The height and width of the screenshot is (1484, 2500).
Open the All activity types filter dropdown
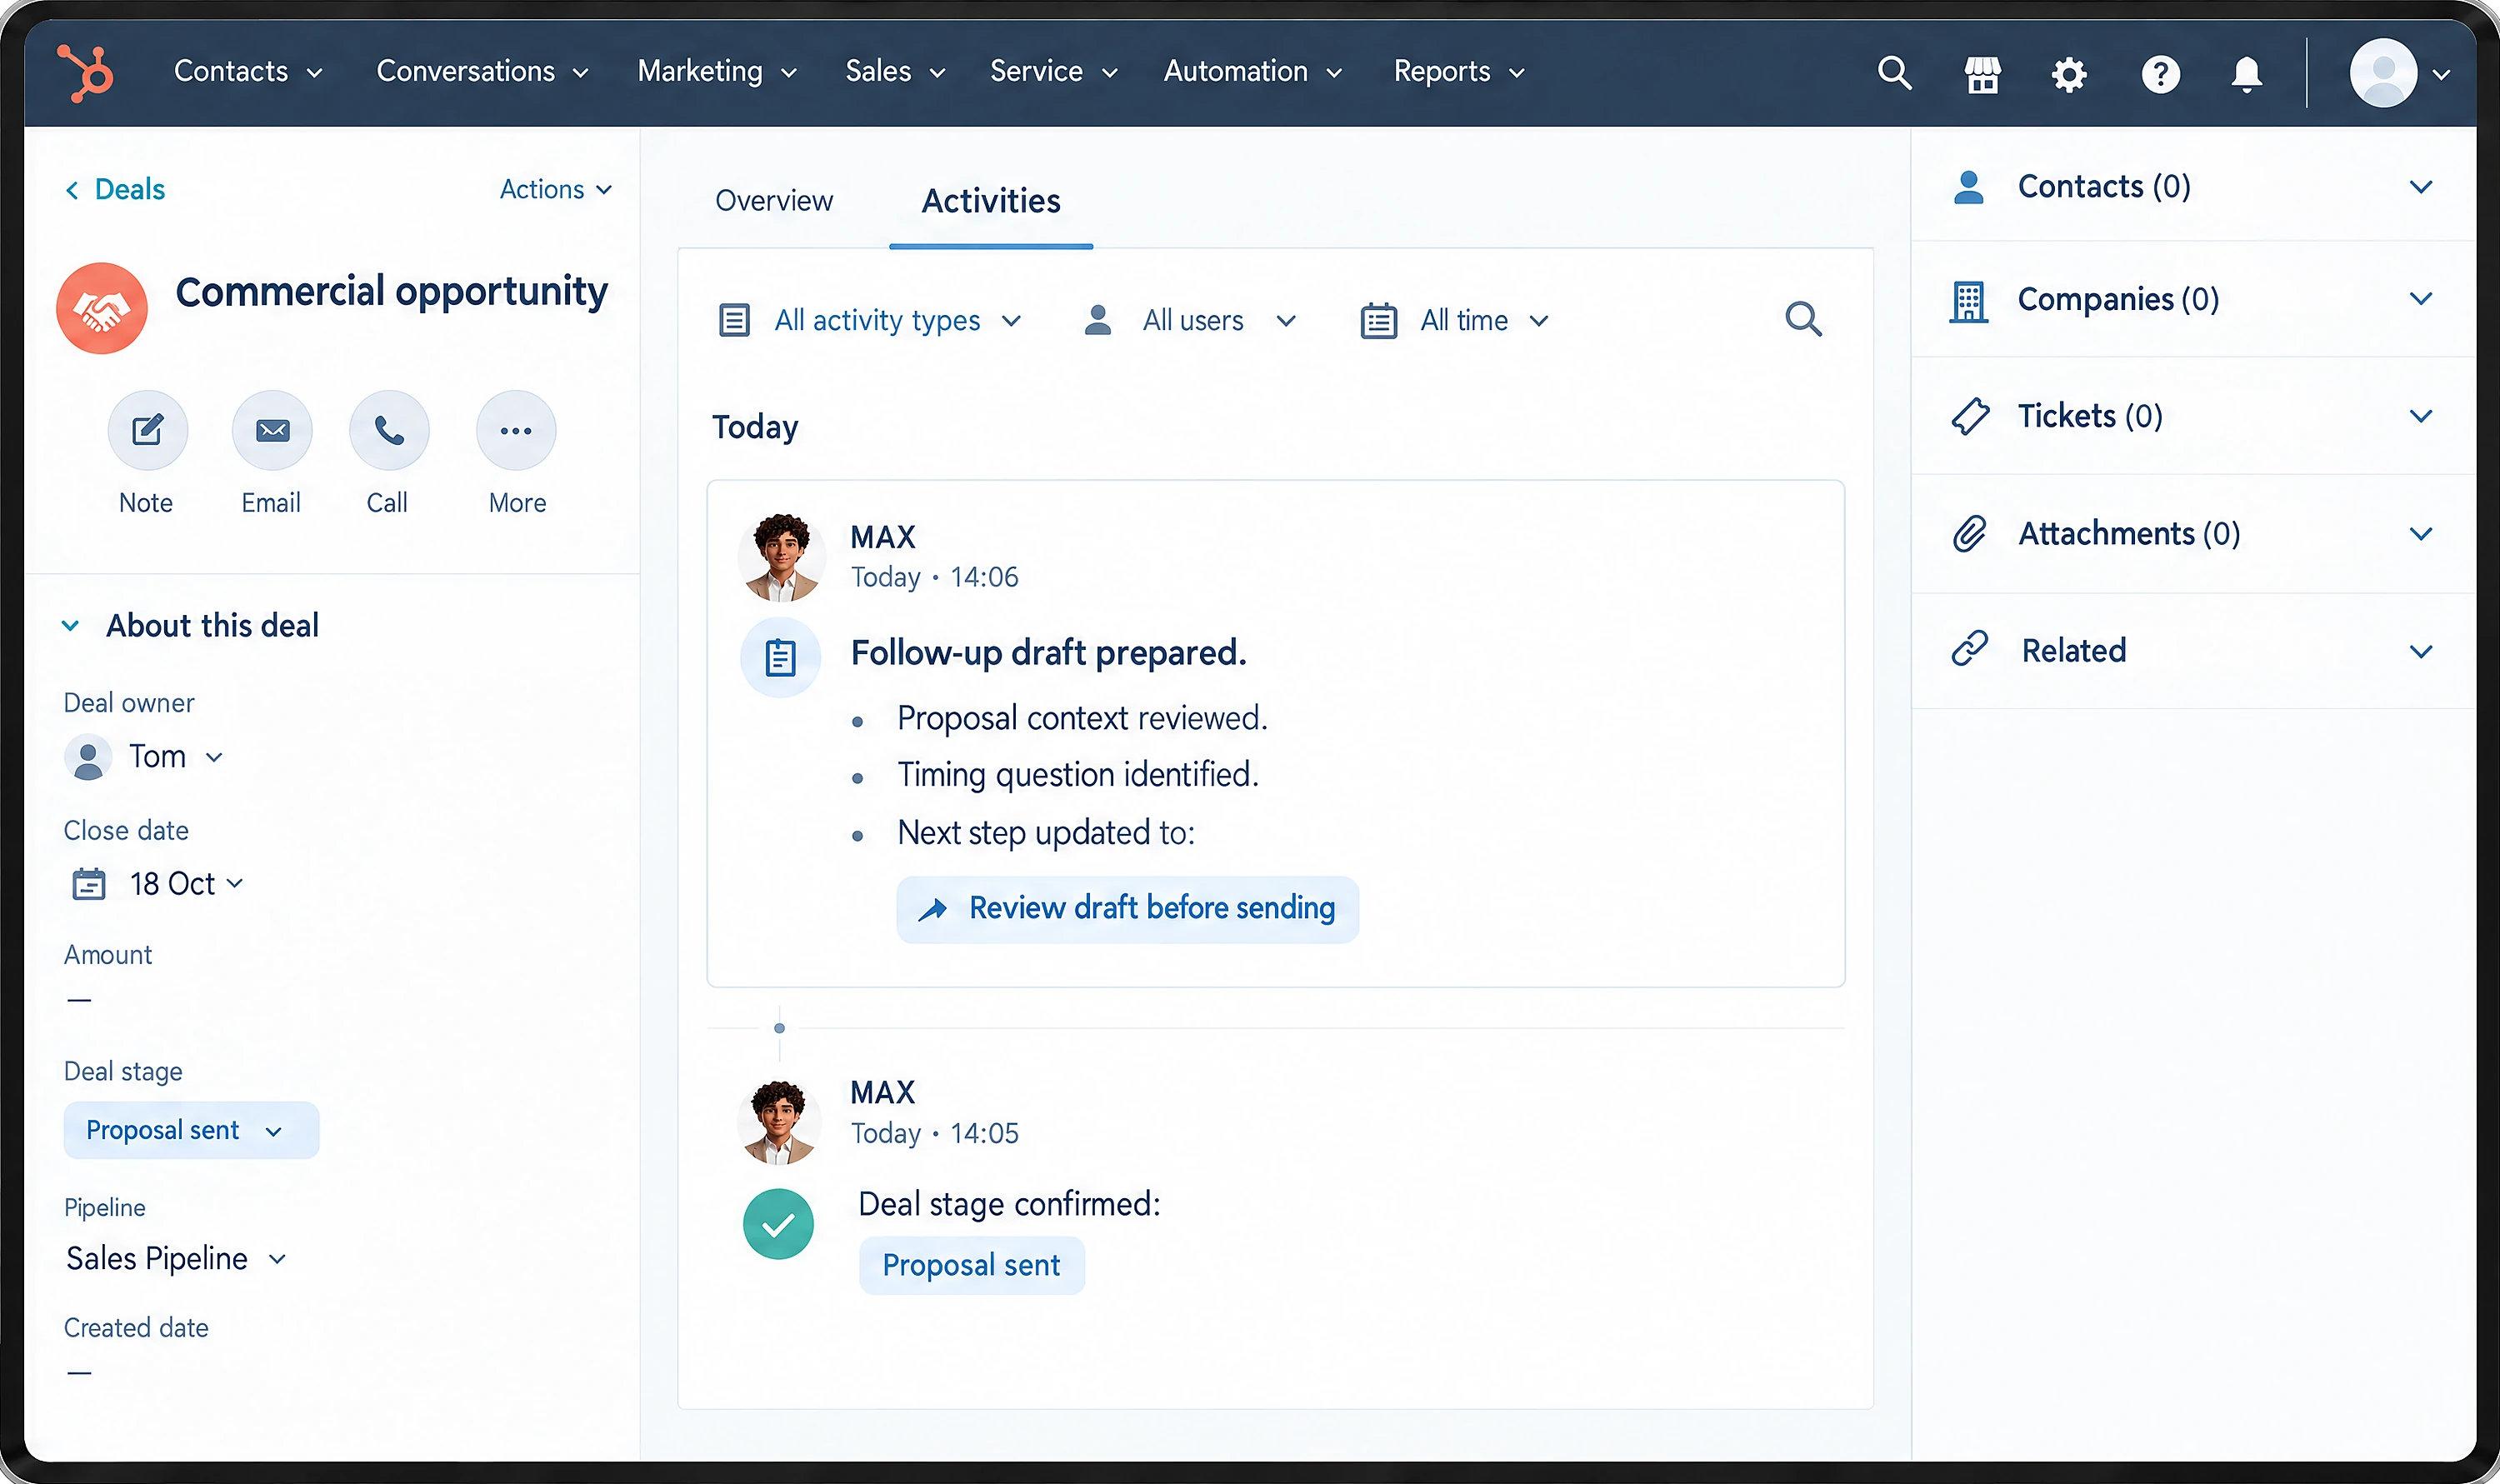tap(870, 320)
